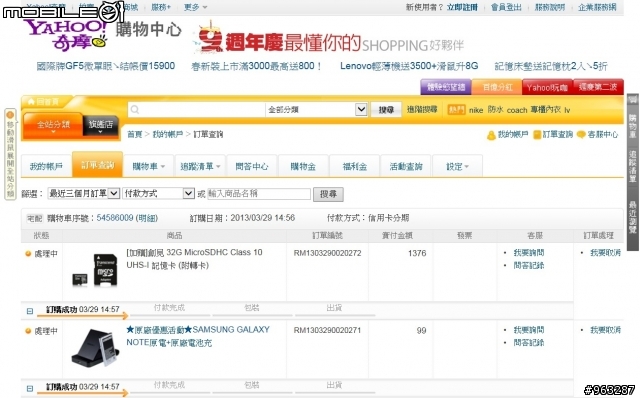Click the 服務說明 link
640x398 pixels.
pos(550,7)
